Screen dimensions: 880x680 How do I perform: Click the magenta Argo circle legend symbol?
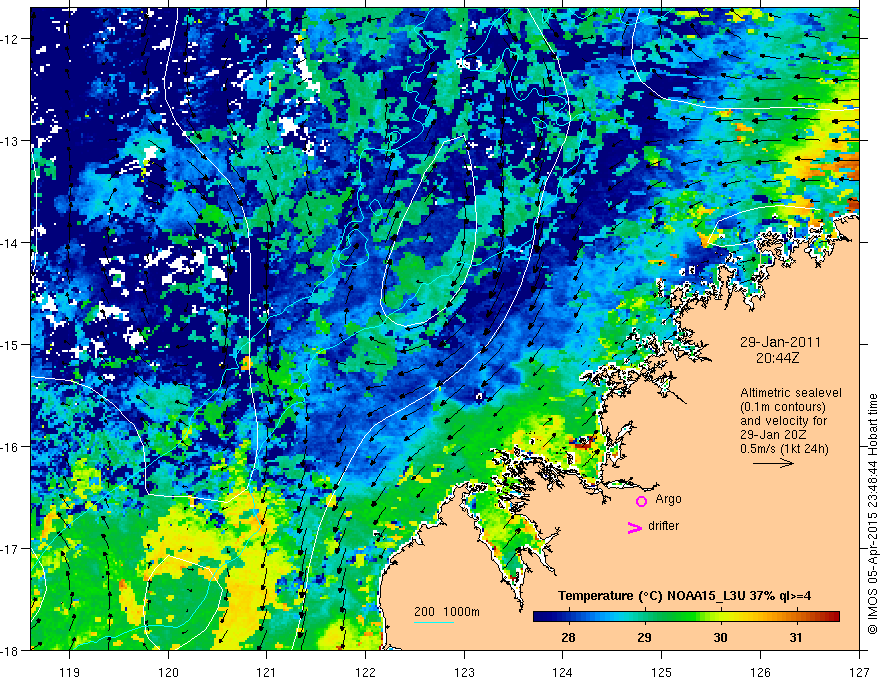[x=641, y=501]
